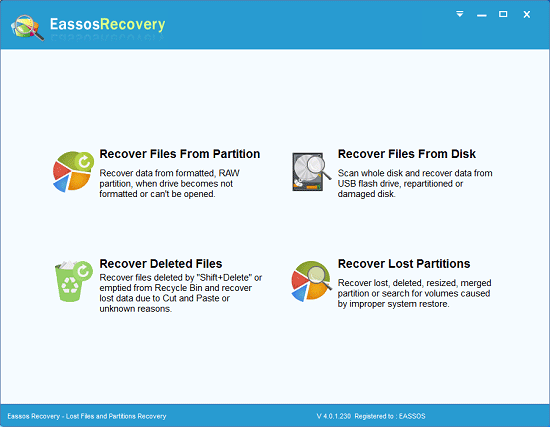The image size is (550, 427).
Task: Select the Recover Files From Disk heading
Action: click(x=407, y=154)
